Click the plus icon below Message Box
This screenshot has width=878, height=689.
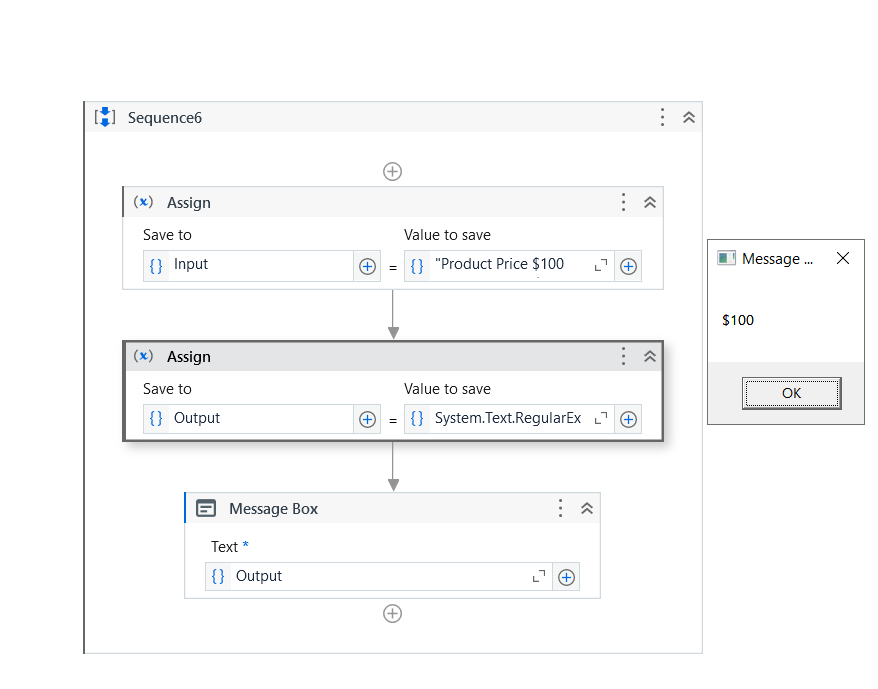coord(392,613)
